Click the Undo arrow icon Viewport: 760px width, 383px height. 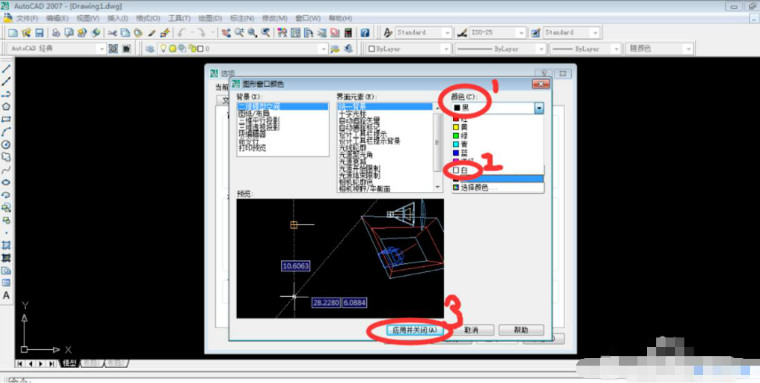[x=182, y=33]
